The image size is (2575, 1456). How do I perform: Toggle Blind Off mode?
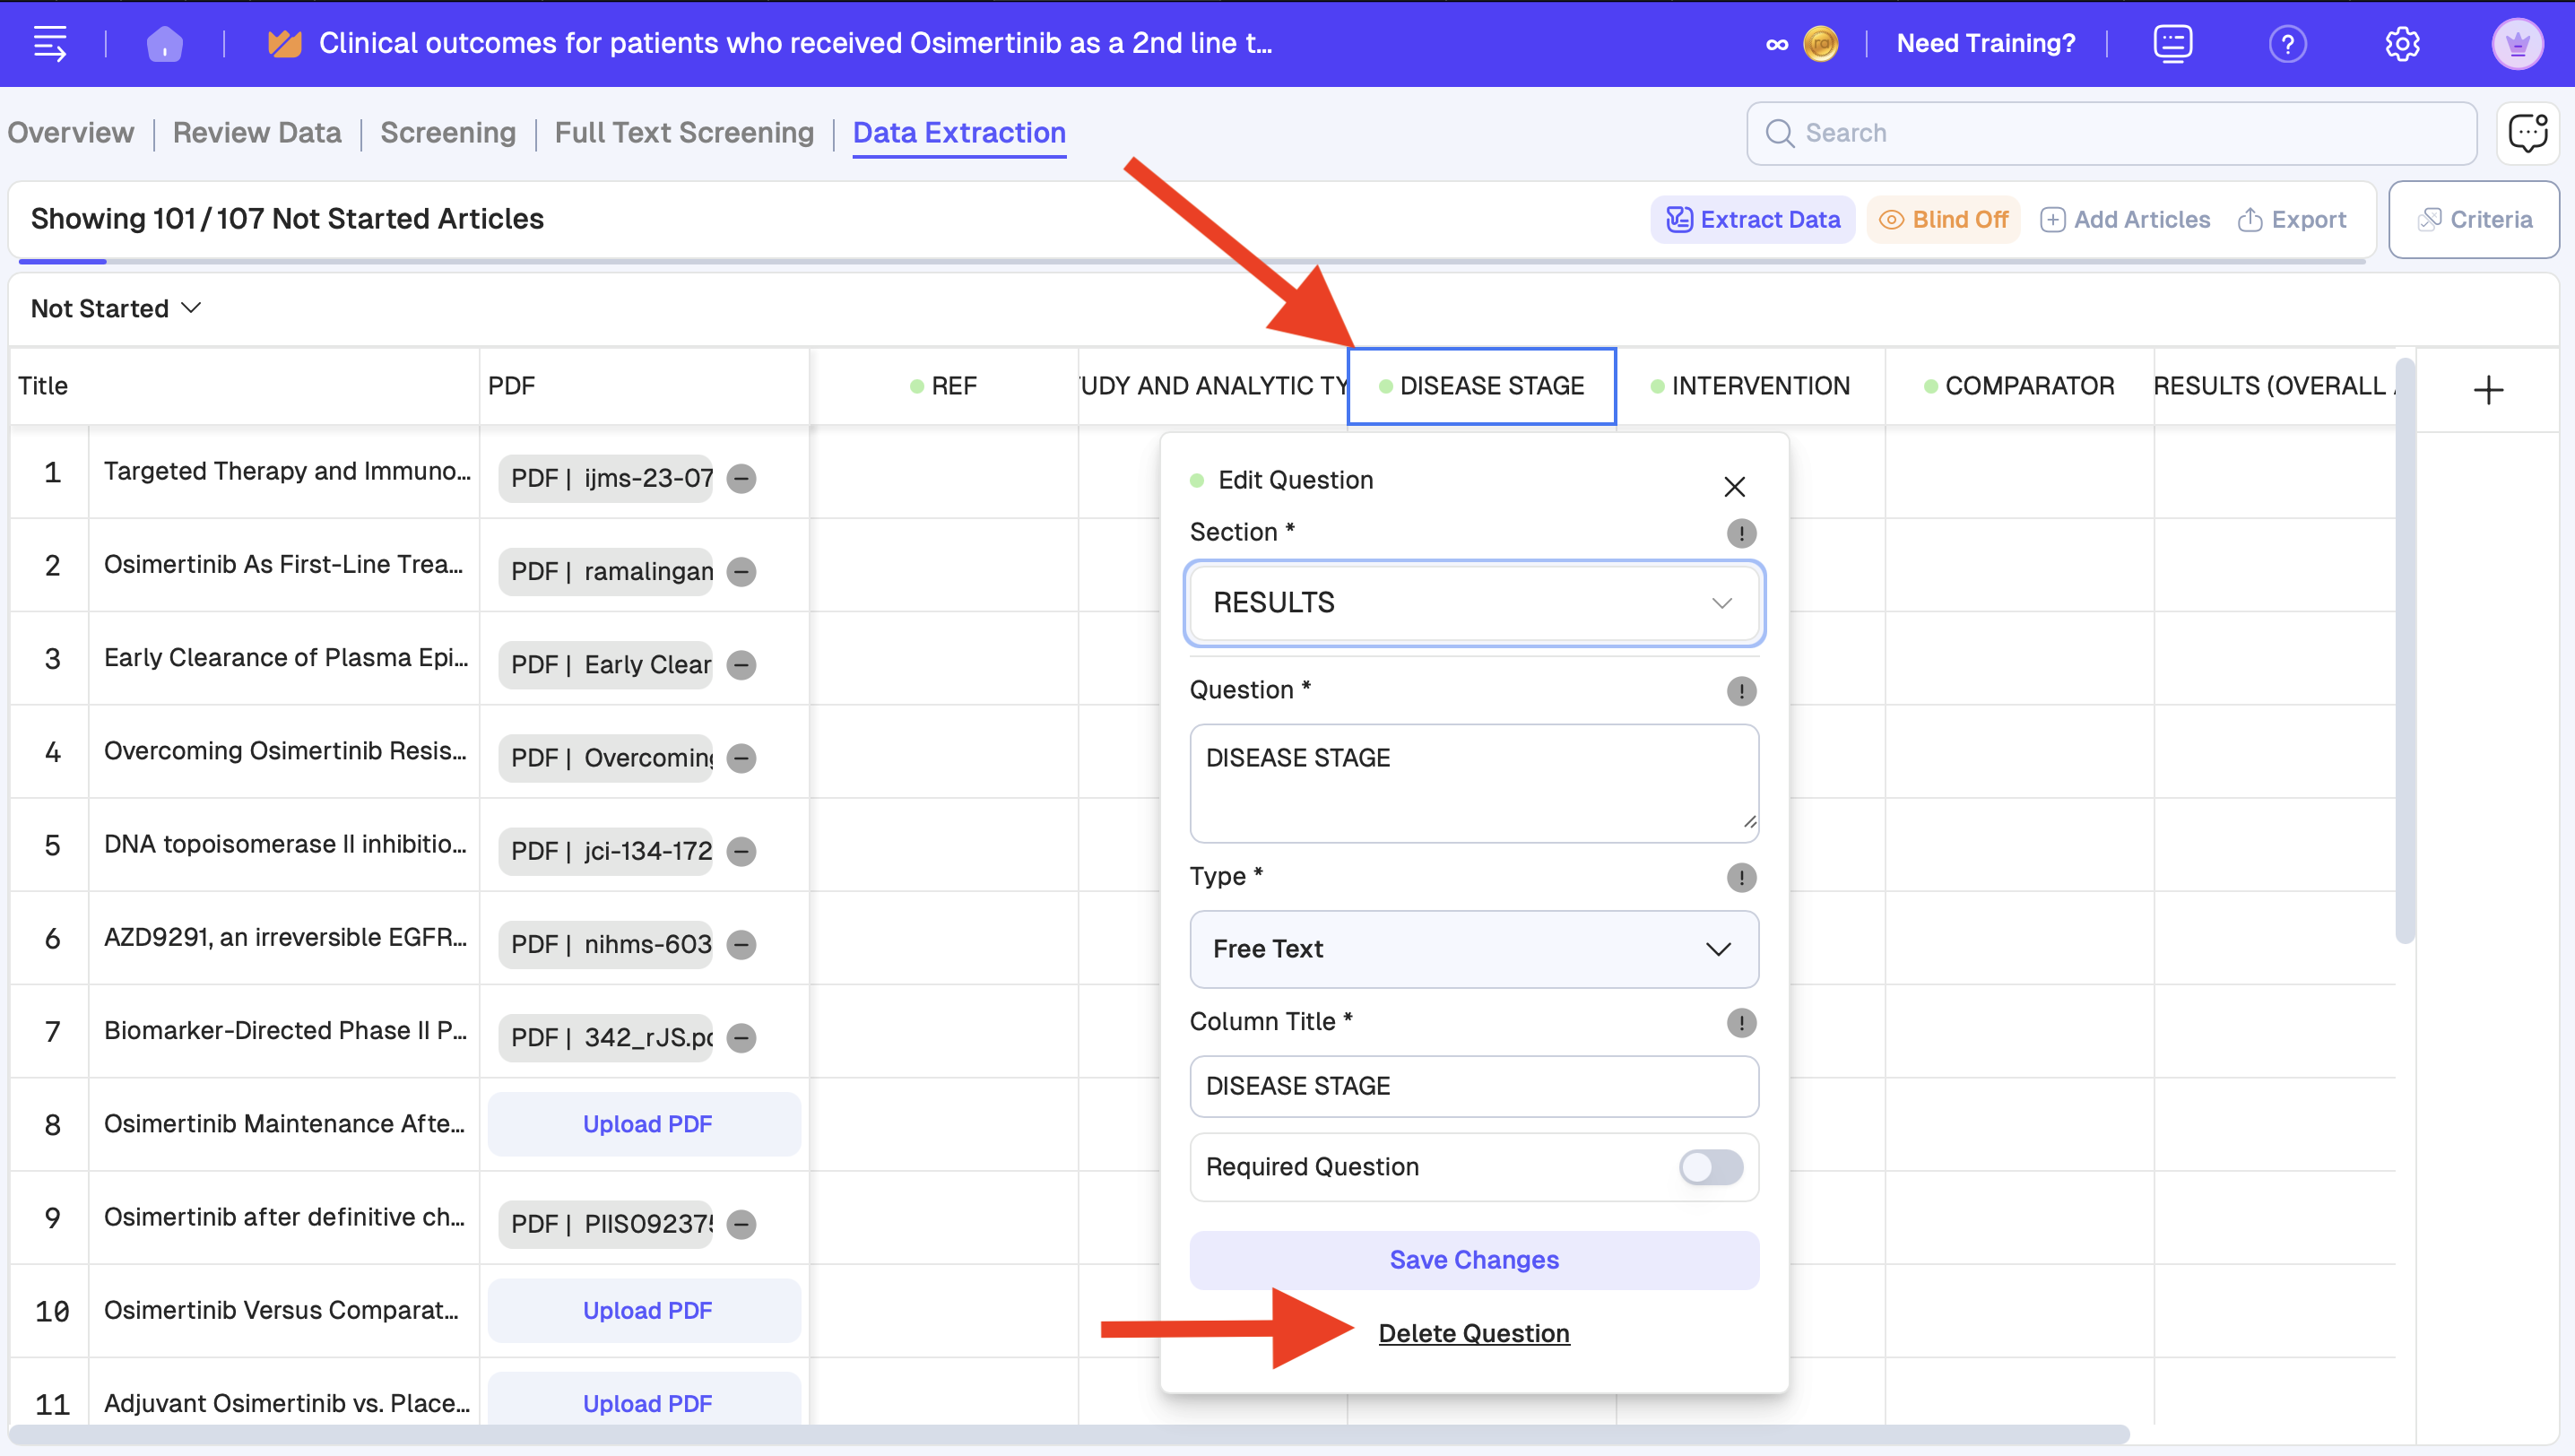pos(1943,219)
